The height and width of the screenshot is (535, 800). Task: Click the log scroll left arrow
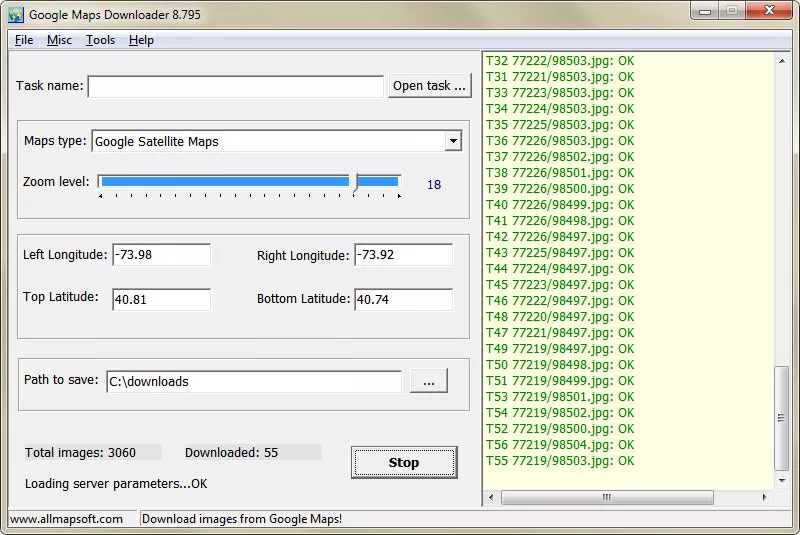pyautogui.click(x=491, y=497)
